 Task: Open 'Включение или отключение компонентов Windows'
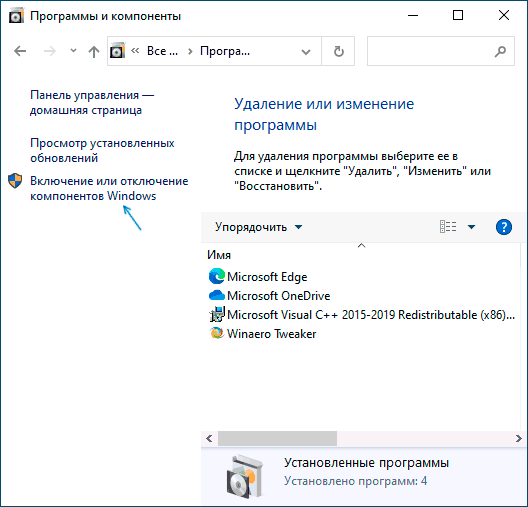tap(109, 189)
